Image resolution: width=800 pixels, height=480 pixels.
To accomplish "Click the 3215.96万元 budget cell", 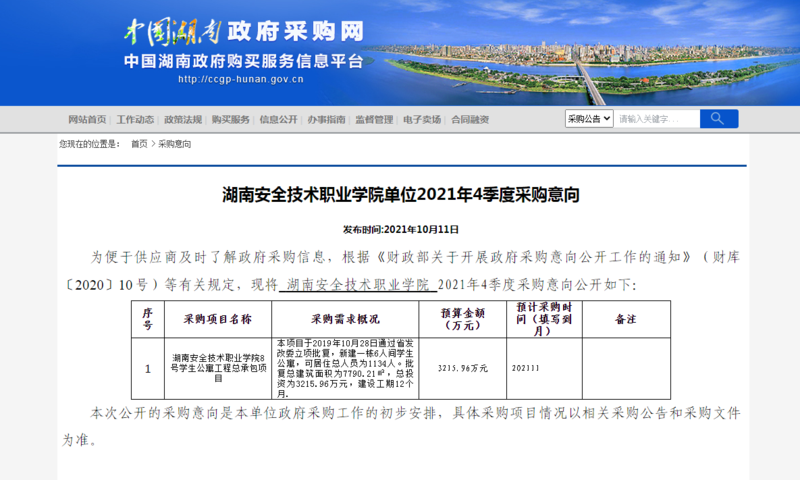I will pos(463,368).
